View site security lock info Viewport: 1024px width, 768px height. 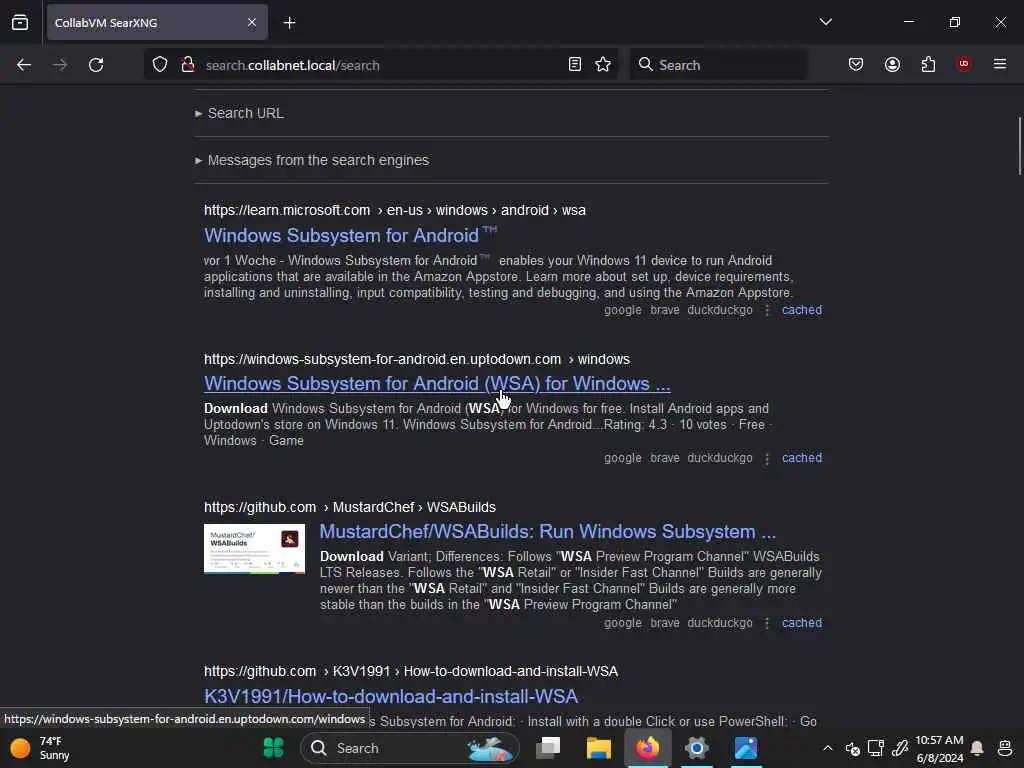click(188, 64)
